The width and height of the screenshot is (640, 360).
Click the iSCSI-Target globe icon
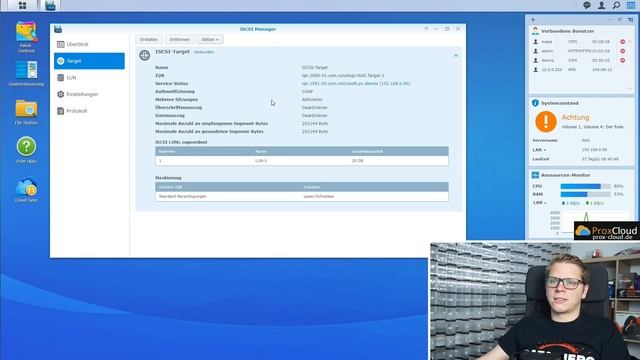(x=144, y=55)
